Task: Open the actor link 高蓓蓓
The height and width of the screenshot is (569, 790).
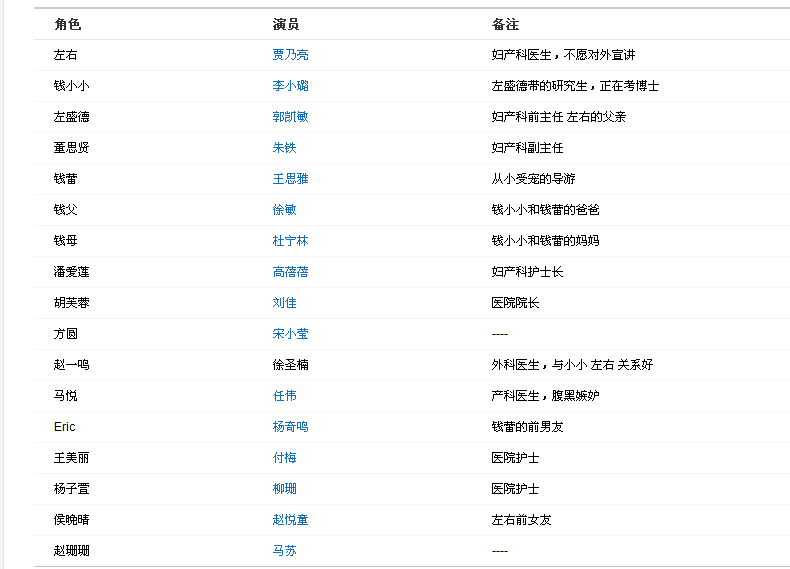Action: pos(290,272)
